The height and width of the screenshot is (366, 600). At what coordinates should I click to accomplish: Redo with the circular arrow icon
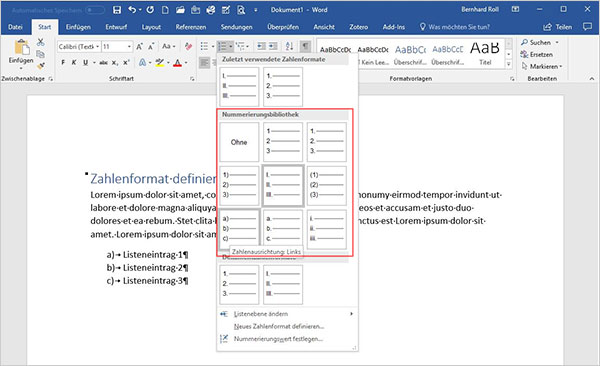point(150,10)
